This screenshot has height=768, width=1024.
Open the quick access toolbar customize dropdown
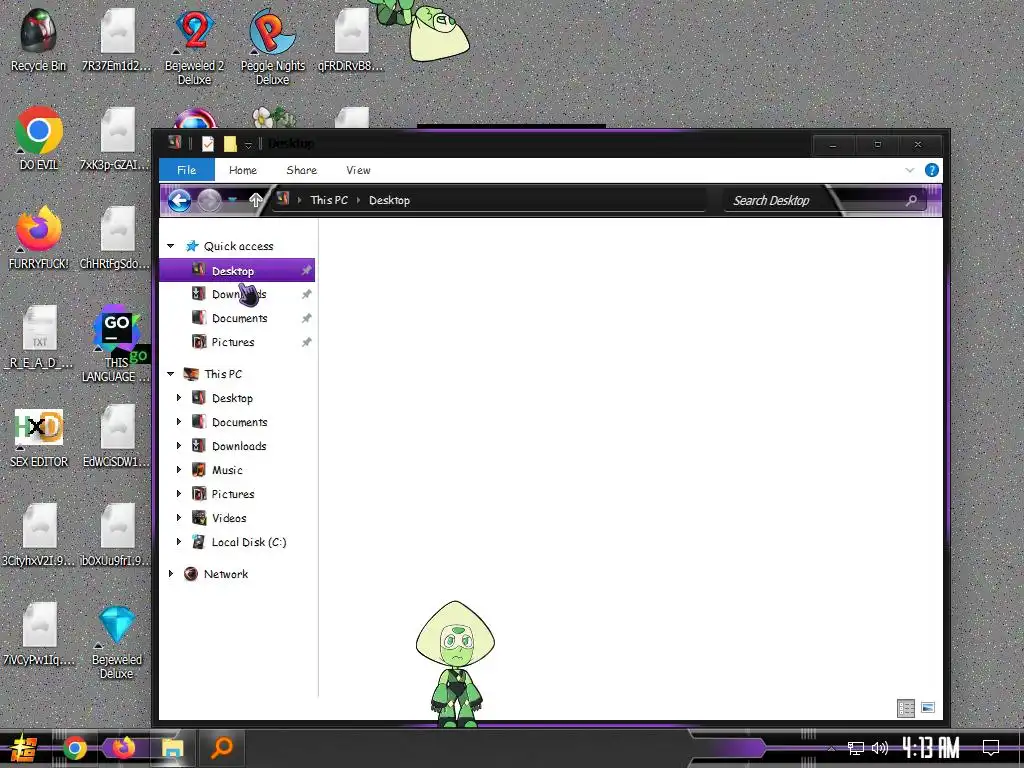click(x=248, y=144)
